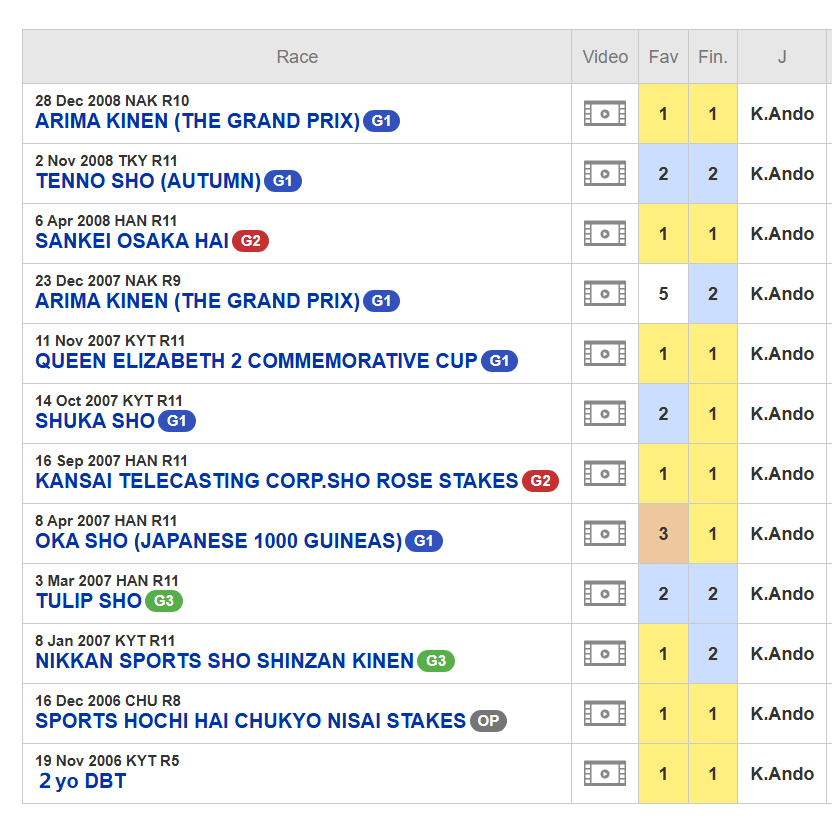Play video for Tulip Sho race
This screenshot has width=832, height=822.
pyautogui.click(x=604, y=593)
